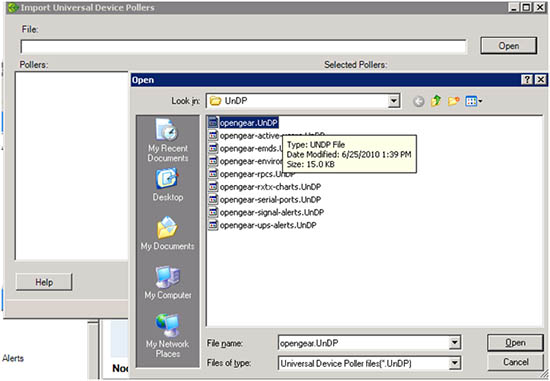Open My Documents in places bar
Image resolution: width=550 pixels, height=381 pixels.
click(167, 233)
